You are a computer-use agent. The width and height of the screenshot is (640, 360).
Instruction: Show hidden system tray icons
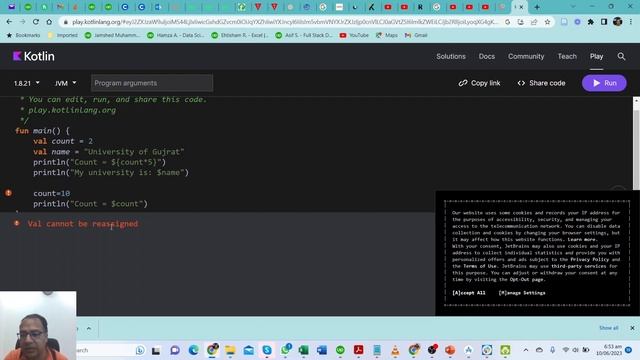(526, 350)
